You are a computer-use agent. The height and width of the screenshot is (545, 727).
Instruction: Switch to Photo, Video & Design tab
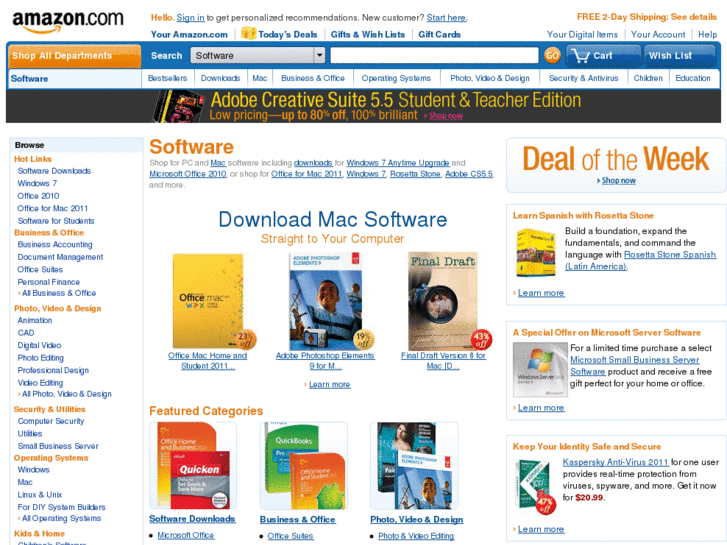tap(490, 78)
